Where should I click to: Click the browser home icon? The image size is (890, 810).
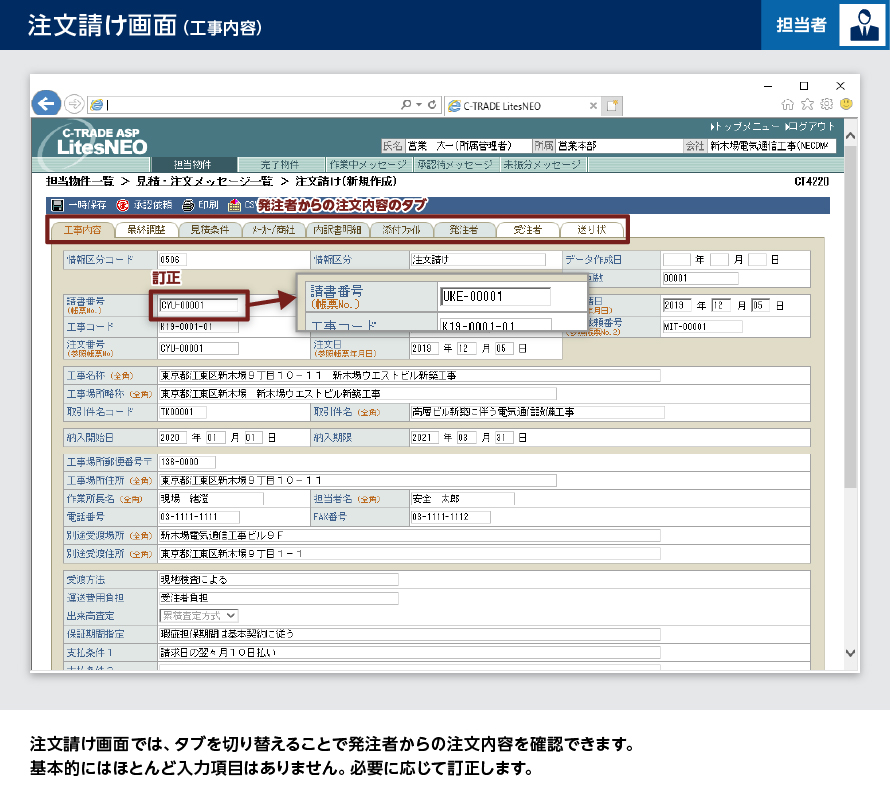(789, 104)
